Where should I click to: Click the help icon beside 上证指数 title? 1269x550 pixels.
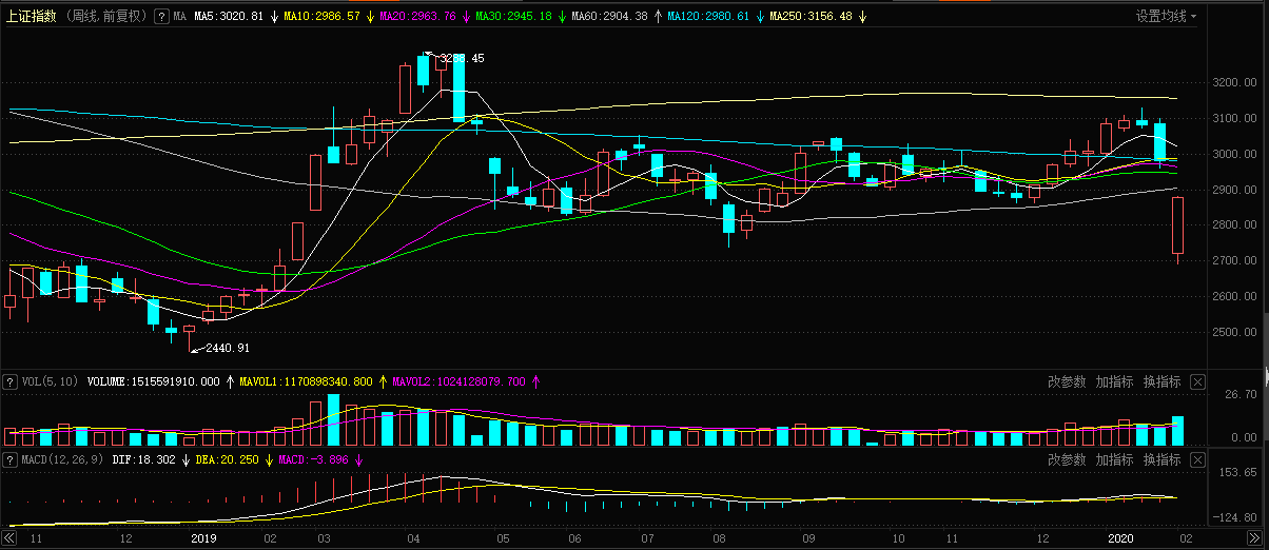tap(160, 17)
